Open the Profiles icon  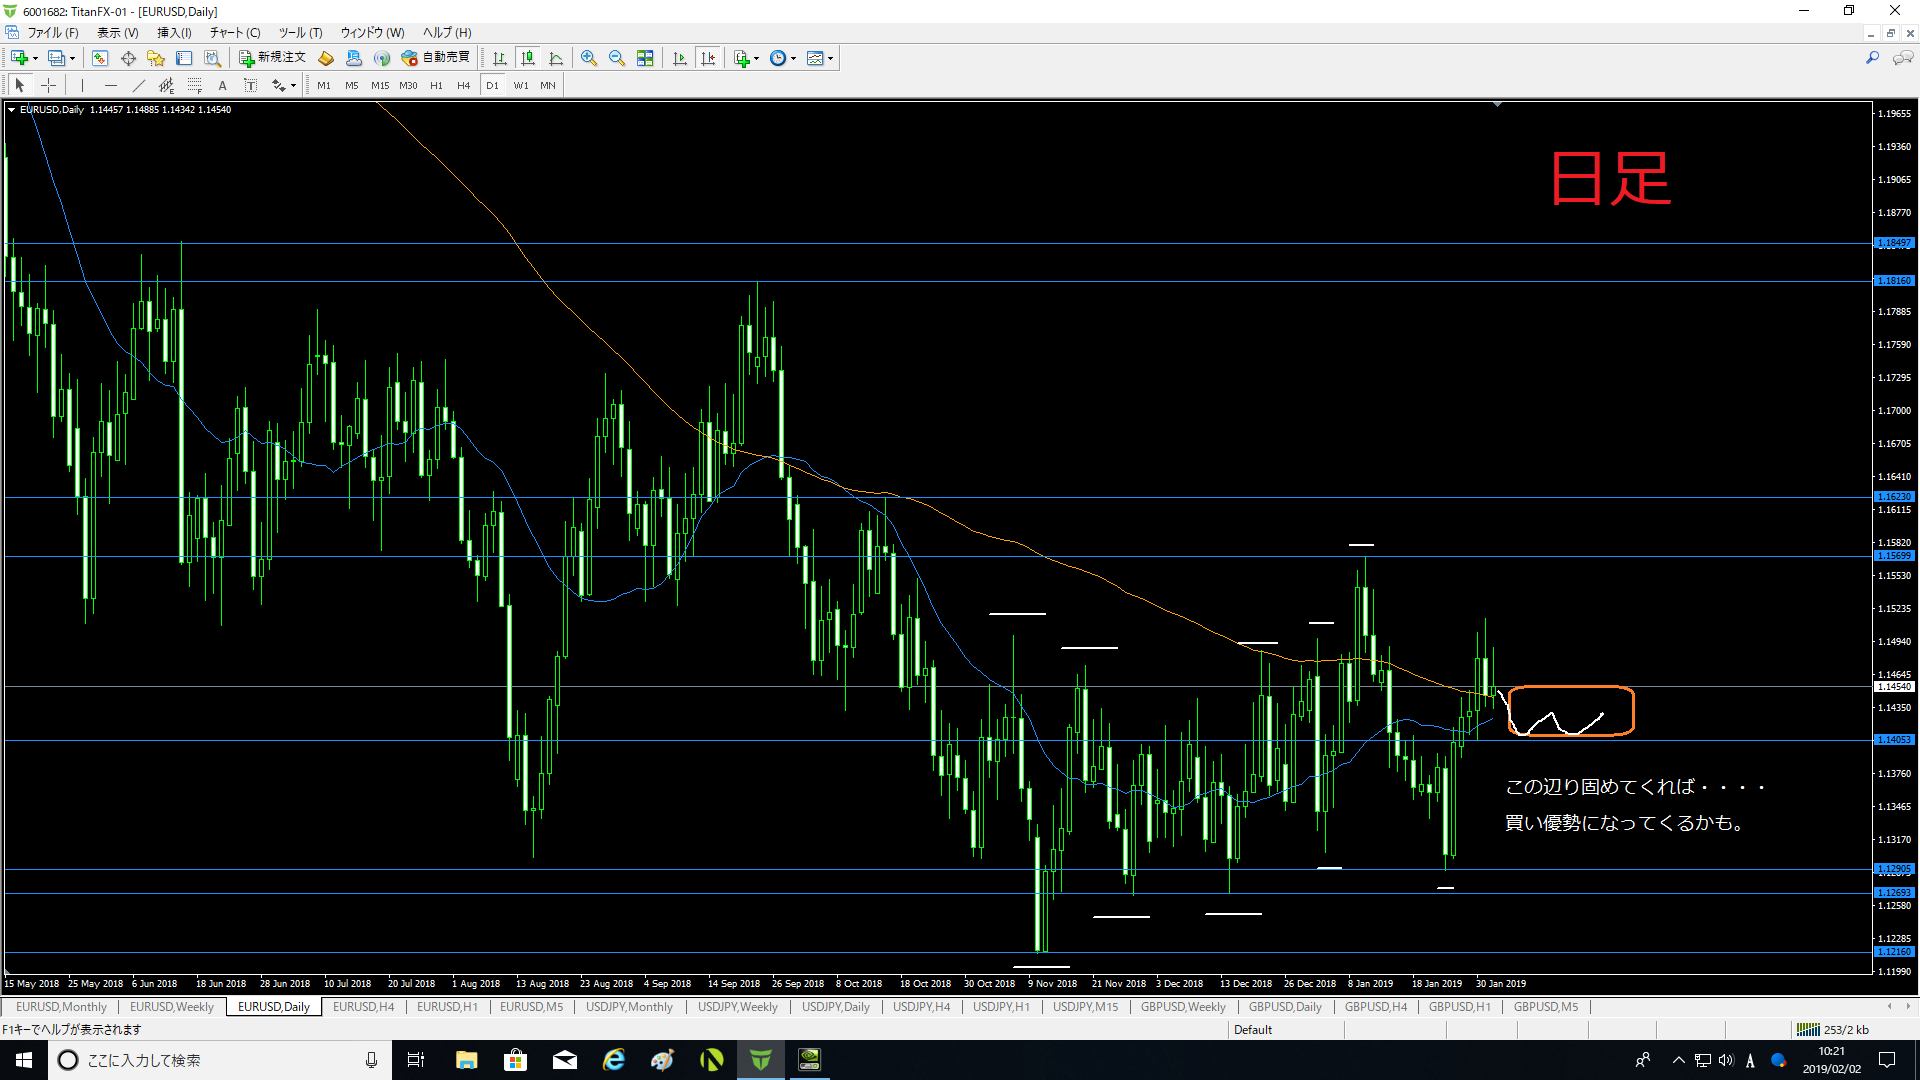[56, 58]
